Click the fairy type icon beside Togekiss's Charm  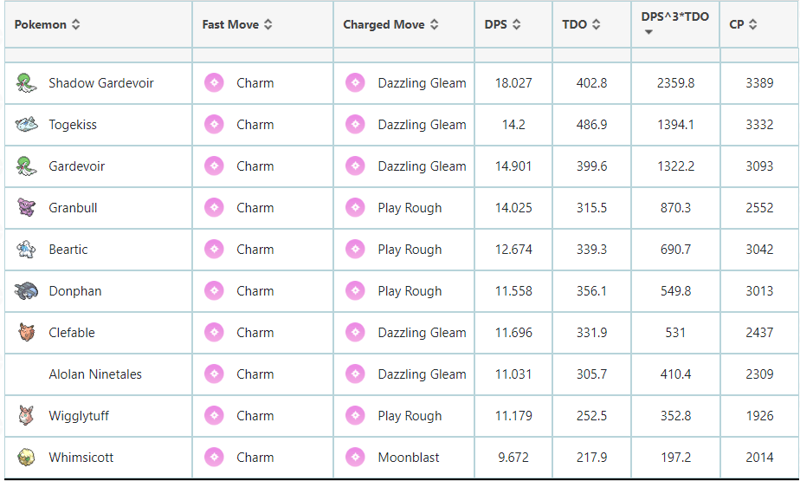tap(214, 124)
